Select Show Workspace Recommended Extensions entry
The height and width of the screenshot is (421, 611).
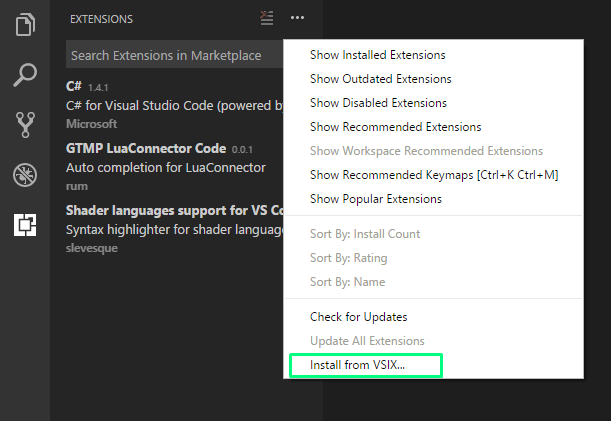click(x=433, y=151)
